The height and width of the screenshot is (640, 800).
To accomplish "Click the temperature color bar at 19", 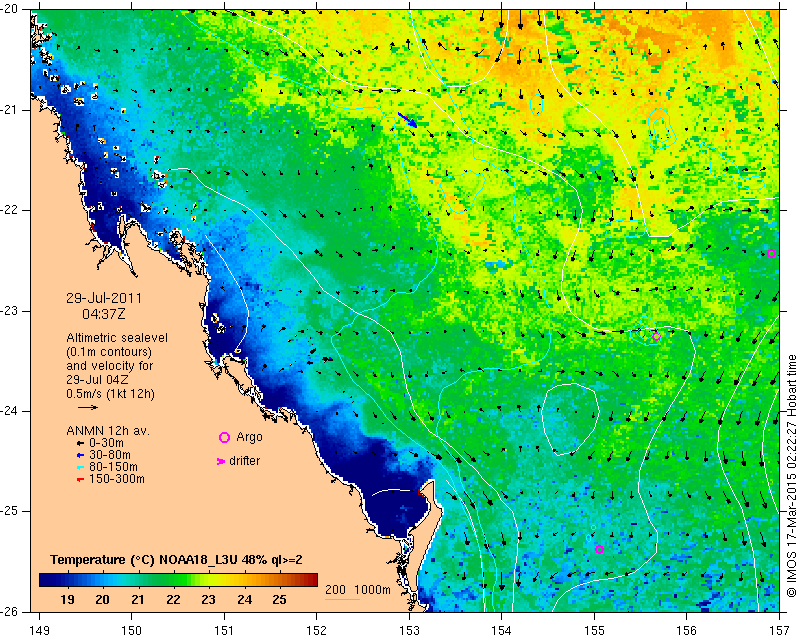I will pos(67,580).
